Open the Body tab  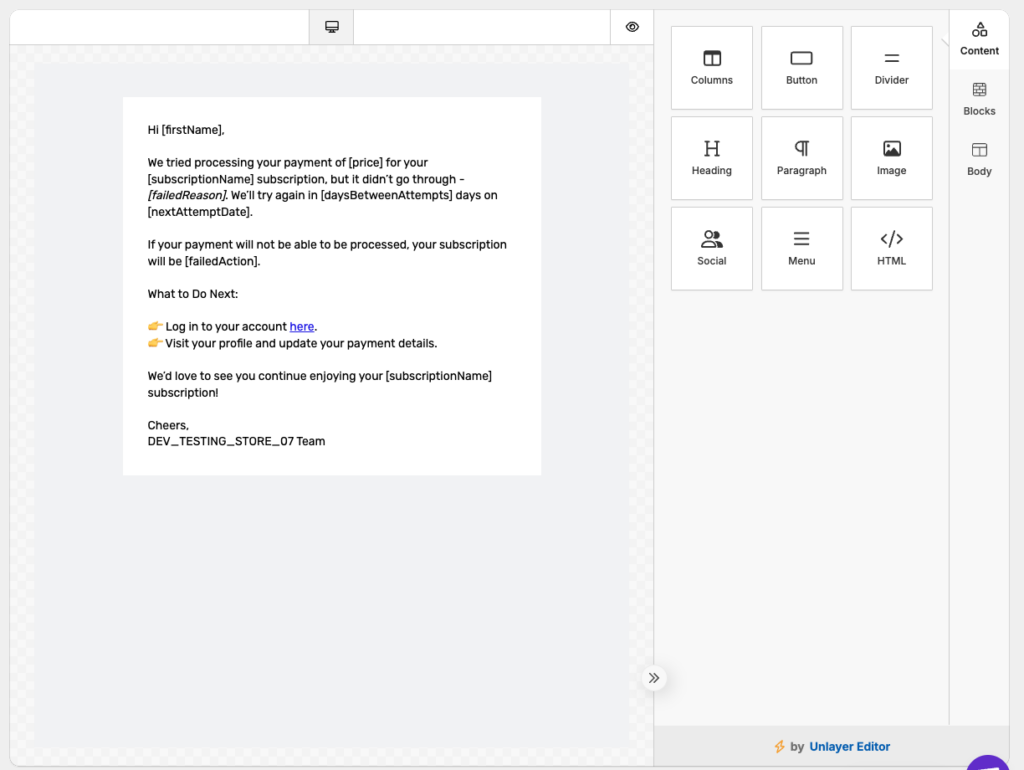[x=979, y=159]
